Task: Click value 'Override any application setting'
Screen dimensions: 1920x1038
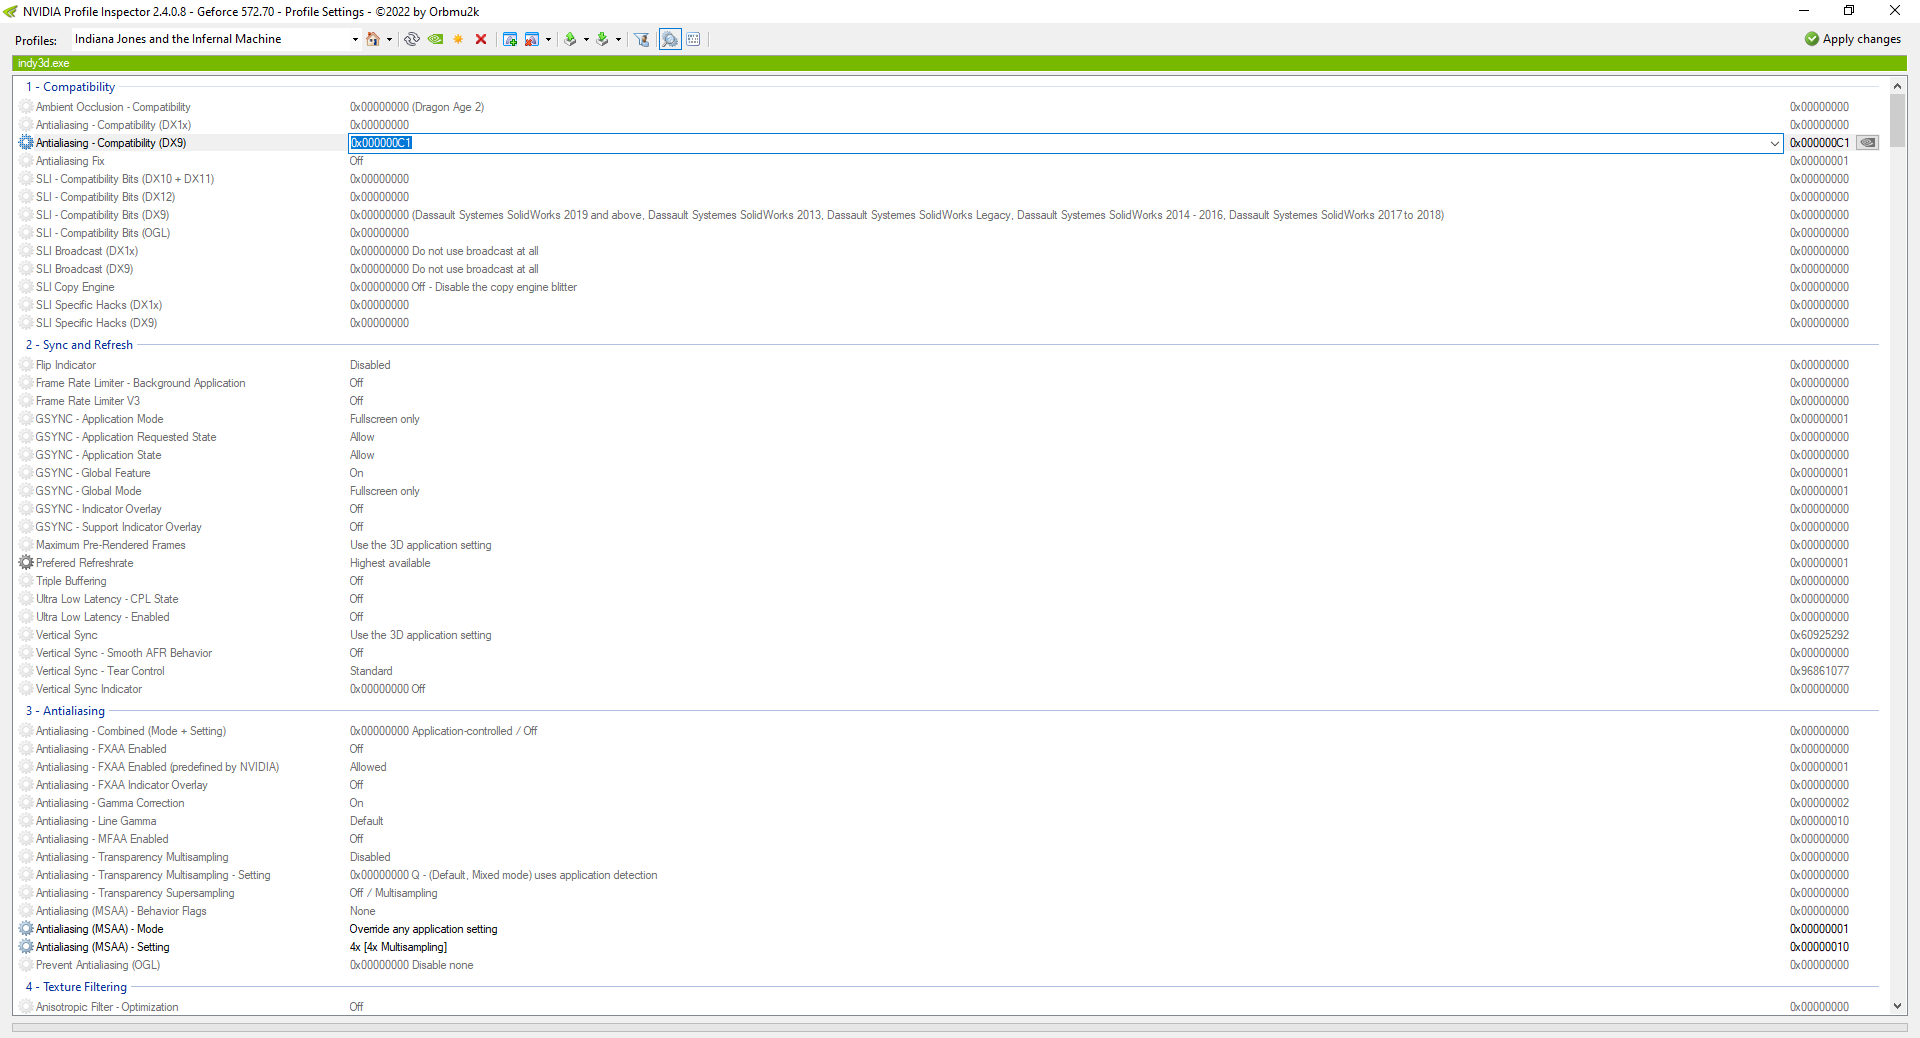Action: [423, 929]
